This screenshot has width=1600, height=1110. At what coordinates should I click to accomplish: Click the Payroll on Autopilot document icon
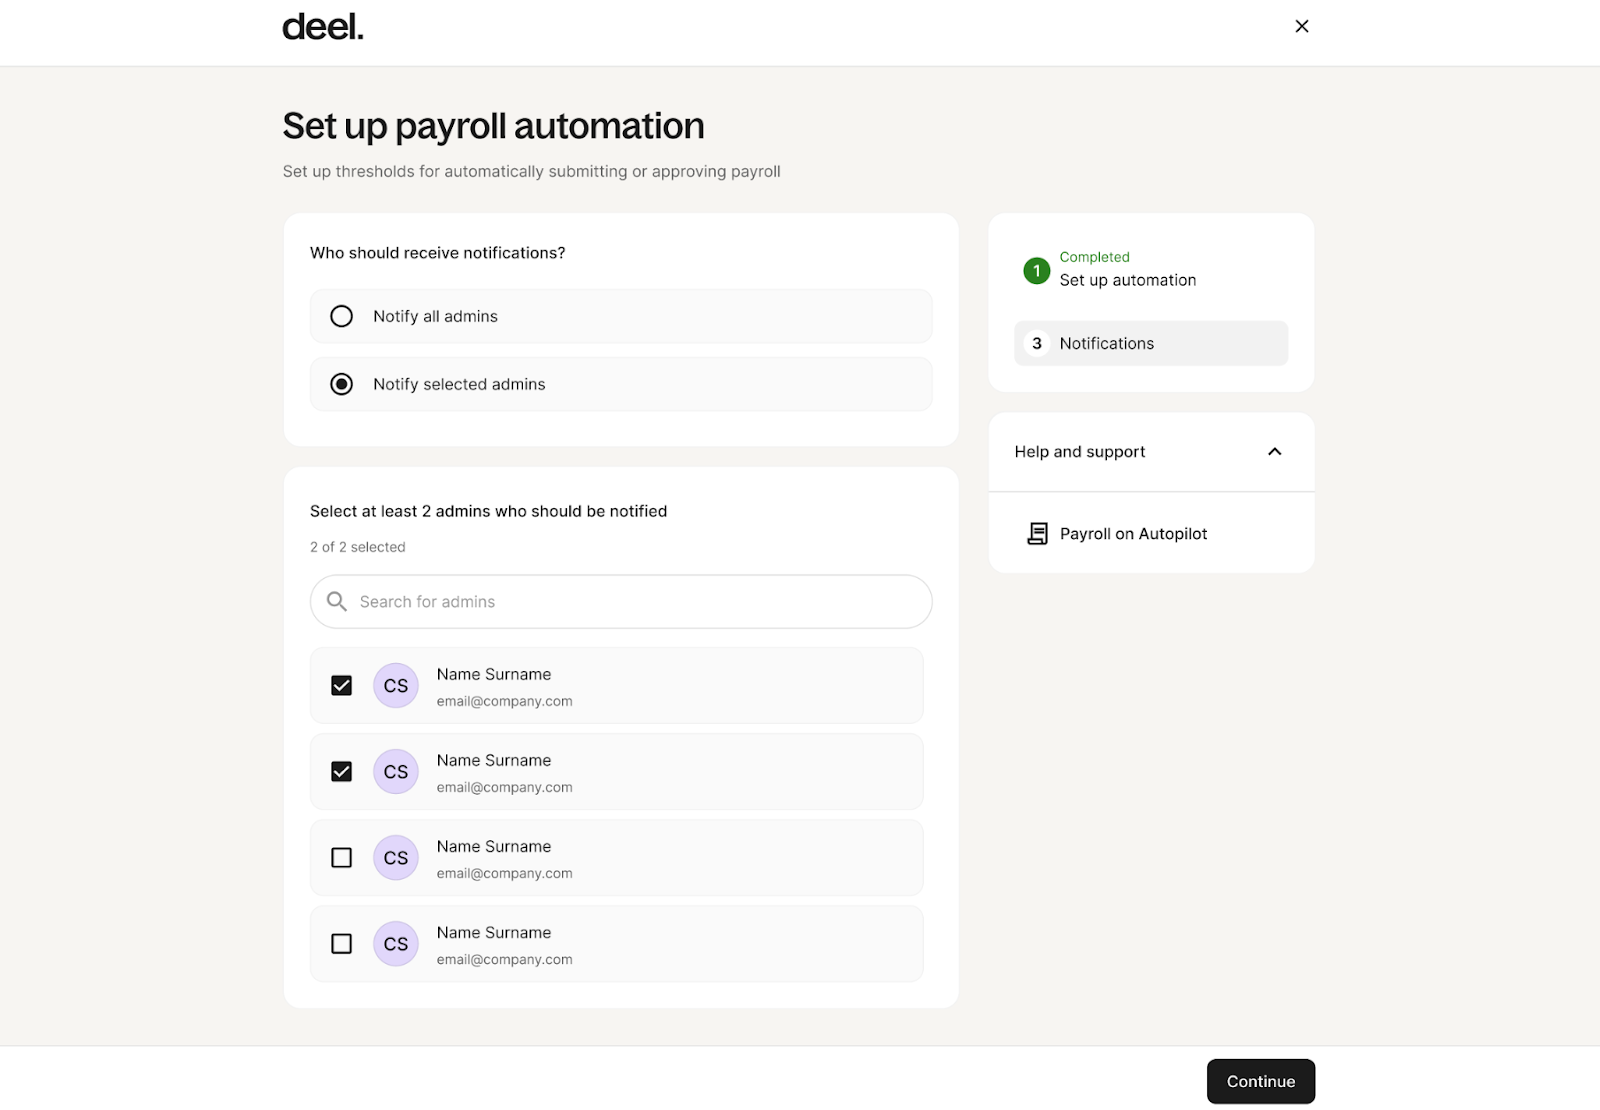click(x=1037, y=534)
